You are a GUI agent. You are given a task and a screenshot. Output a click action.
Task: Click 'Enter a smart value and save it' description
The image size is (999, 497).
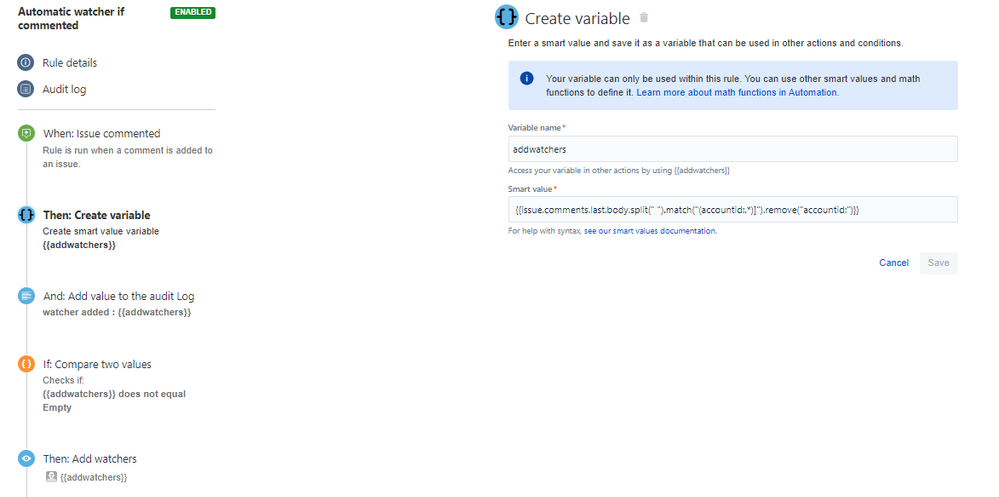(x=705, y=43)
